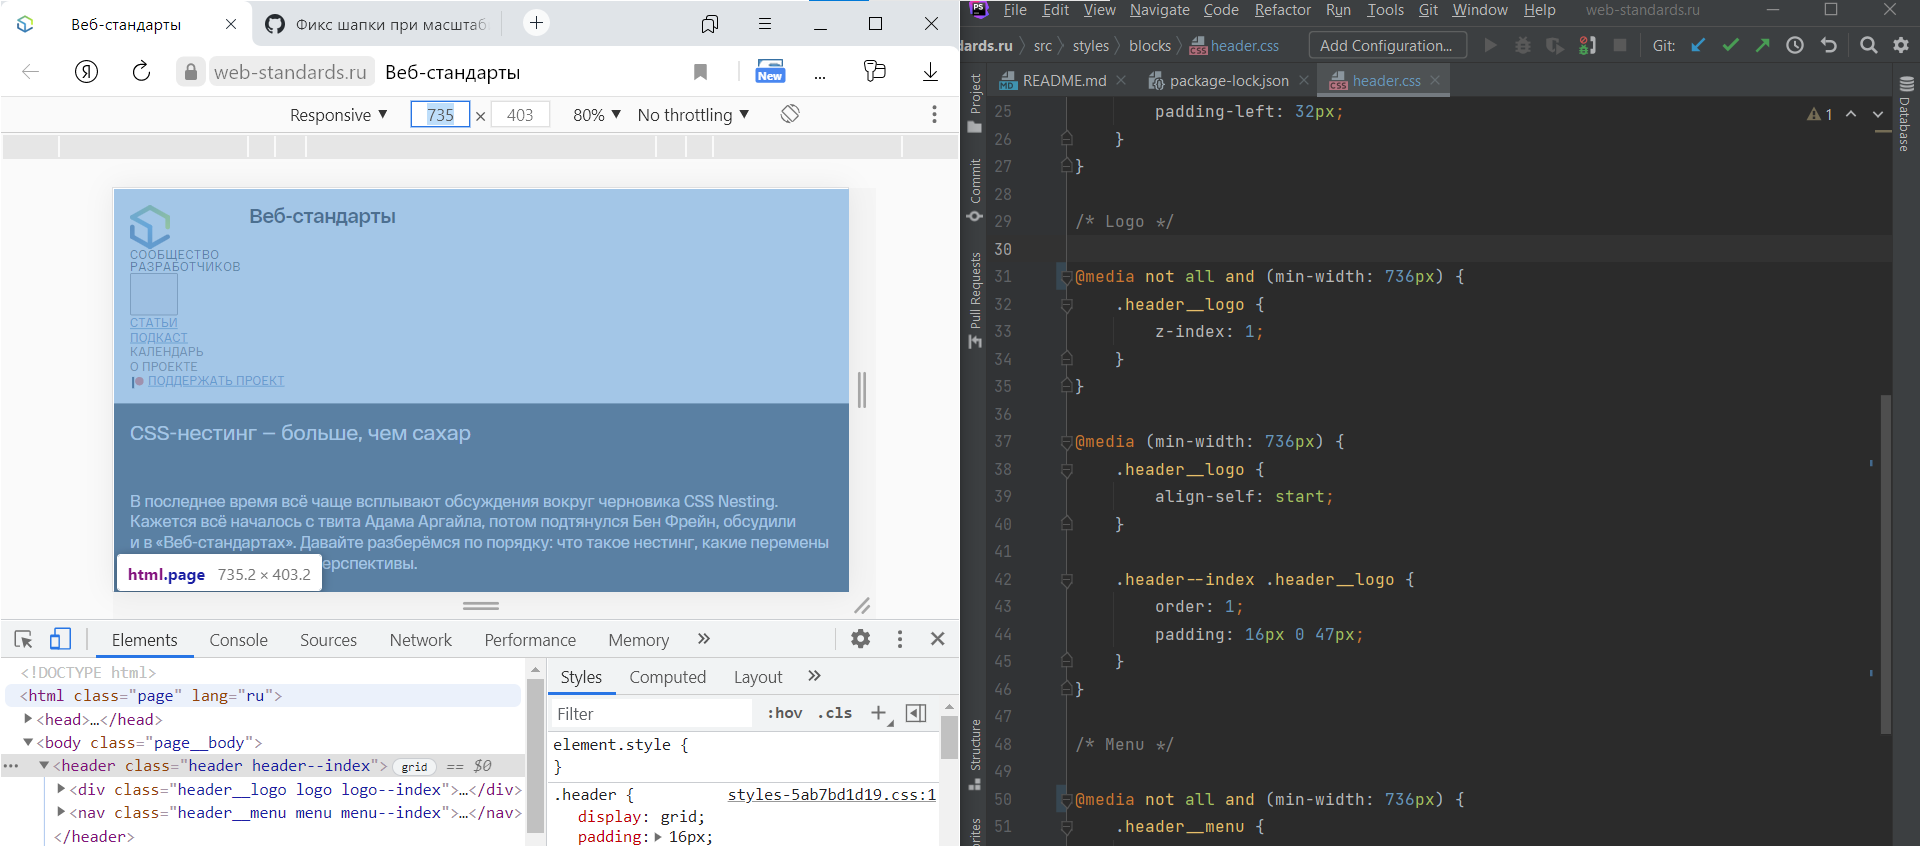1920x846 pixels.
Task: Open the Layout tab
Action: pos(758,677)
